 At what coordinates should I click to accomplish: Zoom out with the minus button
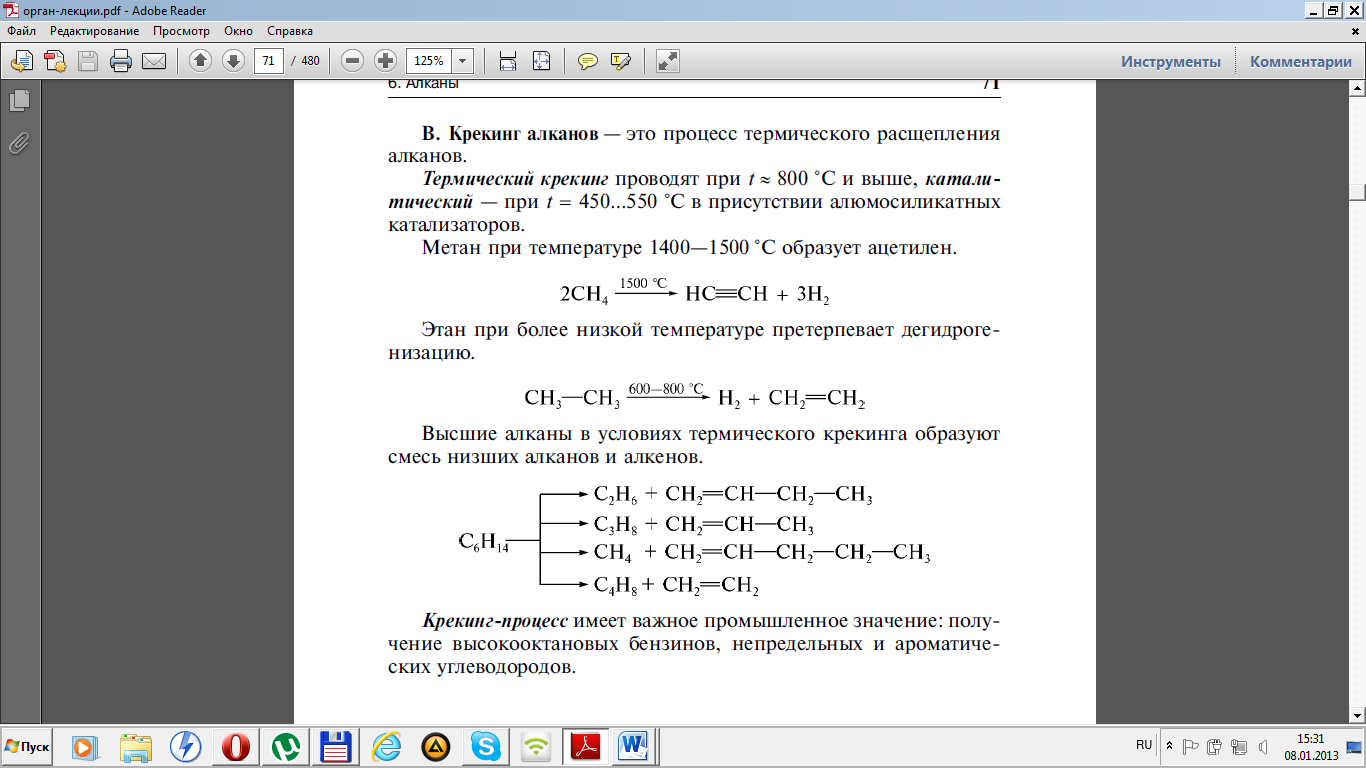click(x=352, y=61)
